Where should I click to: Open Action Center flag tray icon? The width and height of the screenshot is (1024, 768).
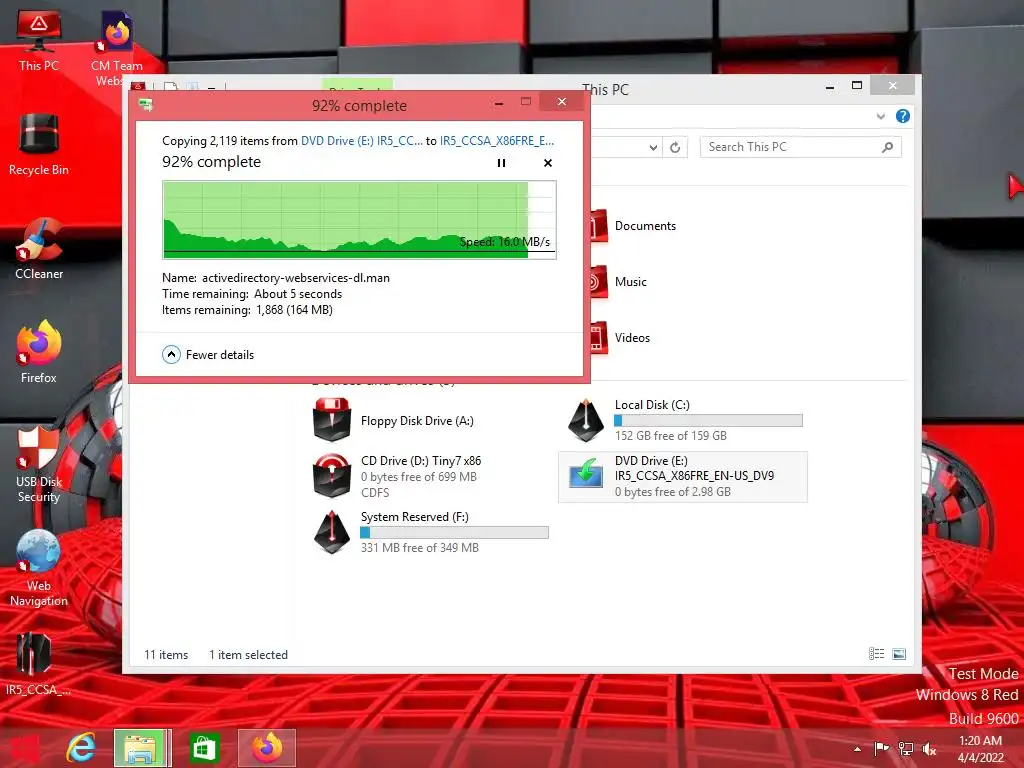[x=881, y=748]
